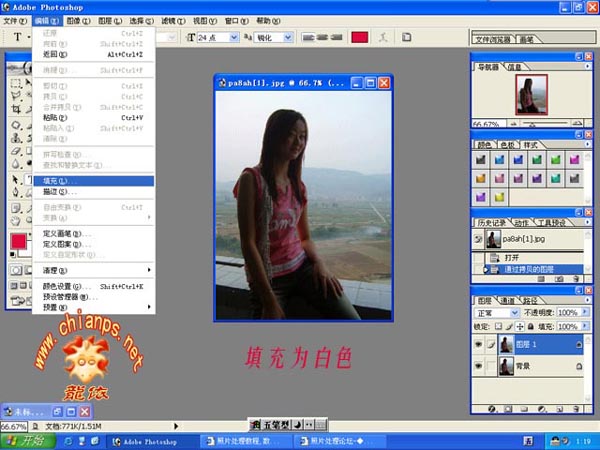Image resolution: width=600 pixels, height=450 pixels.
Task: Switch to the '色板' tab
Action: 507,145
